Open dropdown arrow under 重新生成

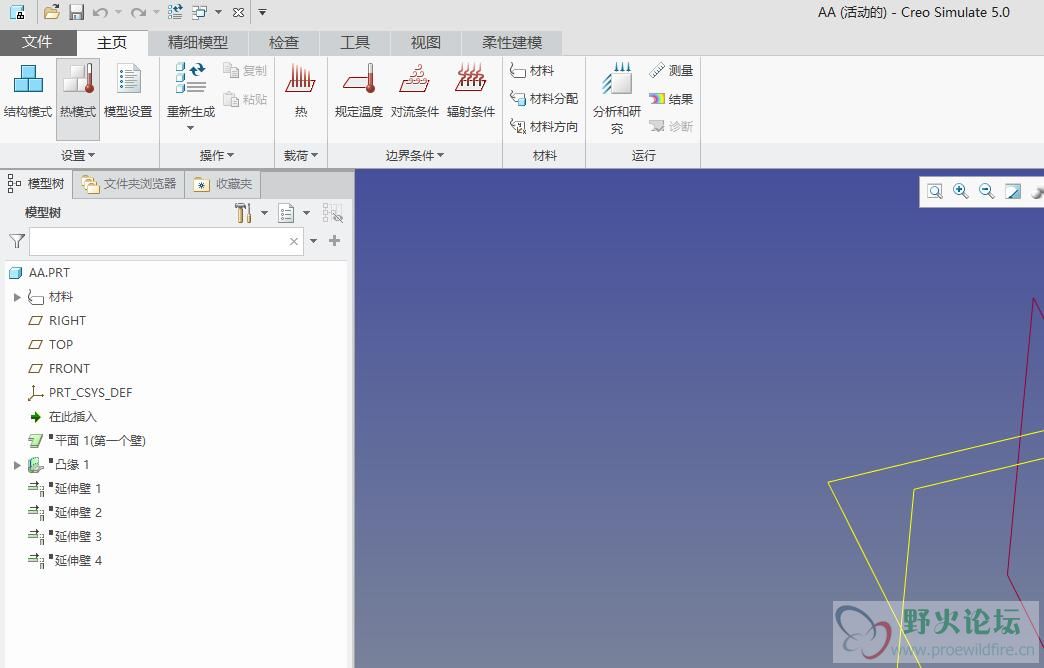coord(190,128)
